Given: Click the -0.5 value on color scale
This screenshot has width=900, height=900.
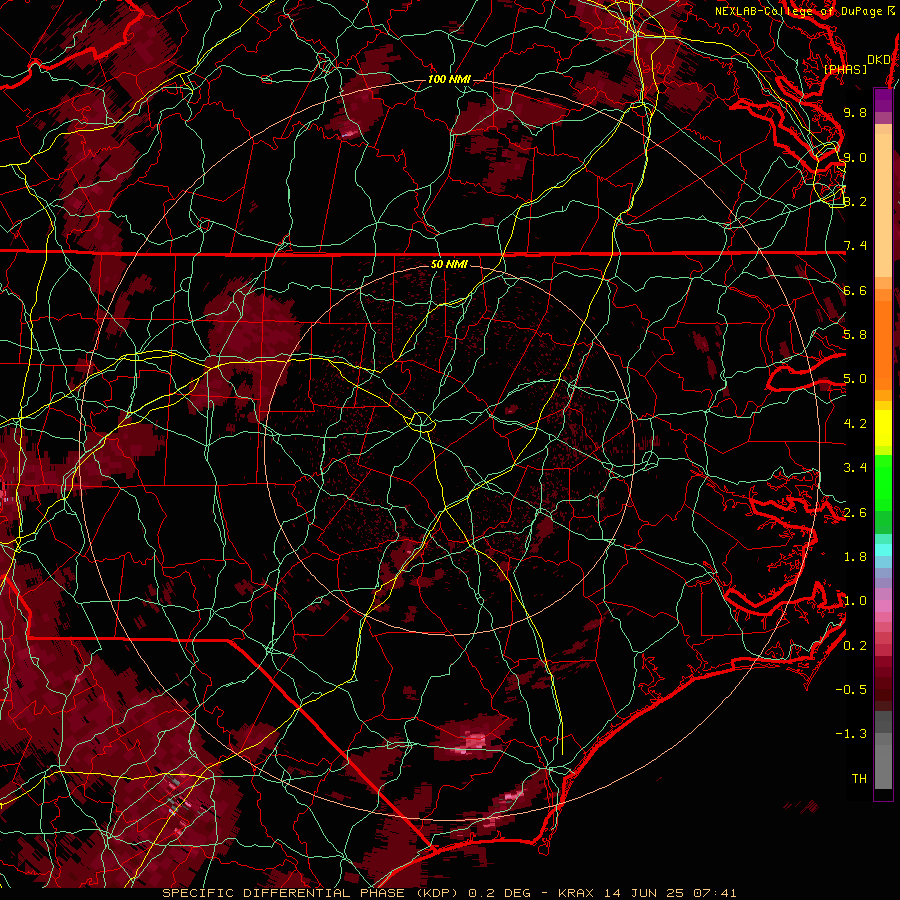Looking at the screenshot, I should (x=851, y=690).
